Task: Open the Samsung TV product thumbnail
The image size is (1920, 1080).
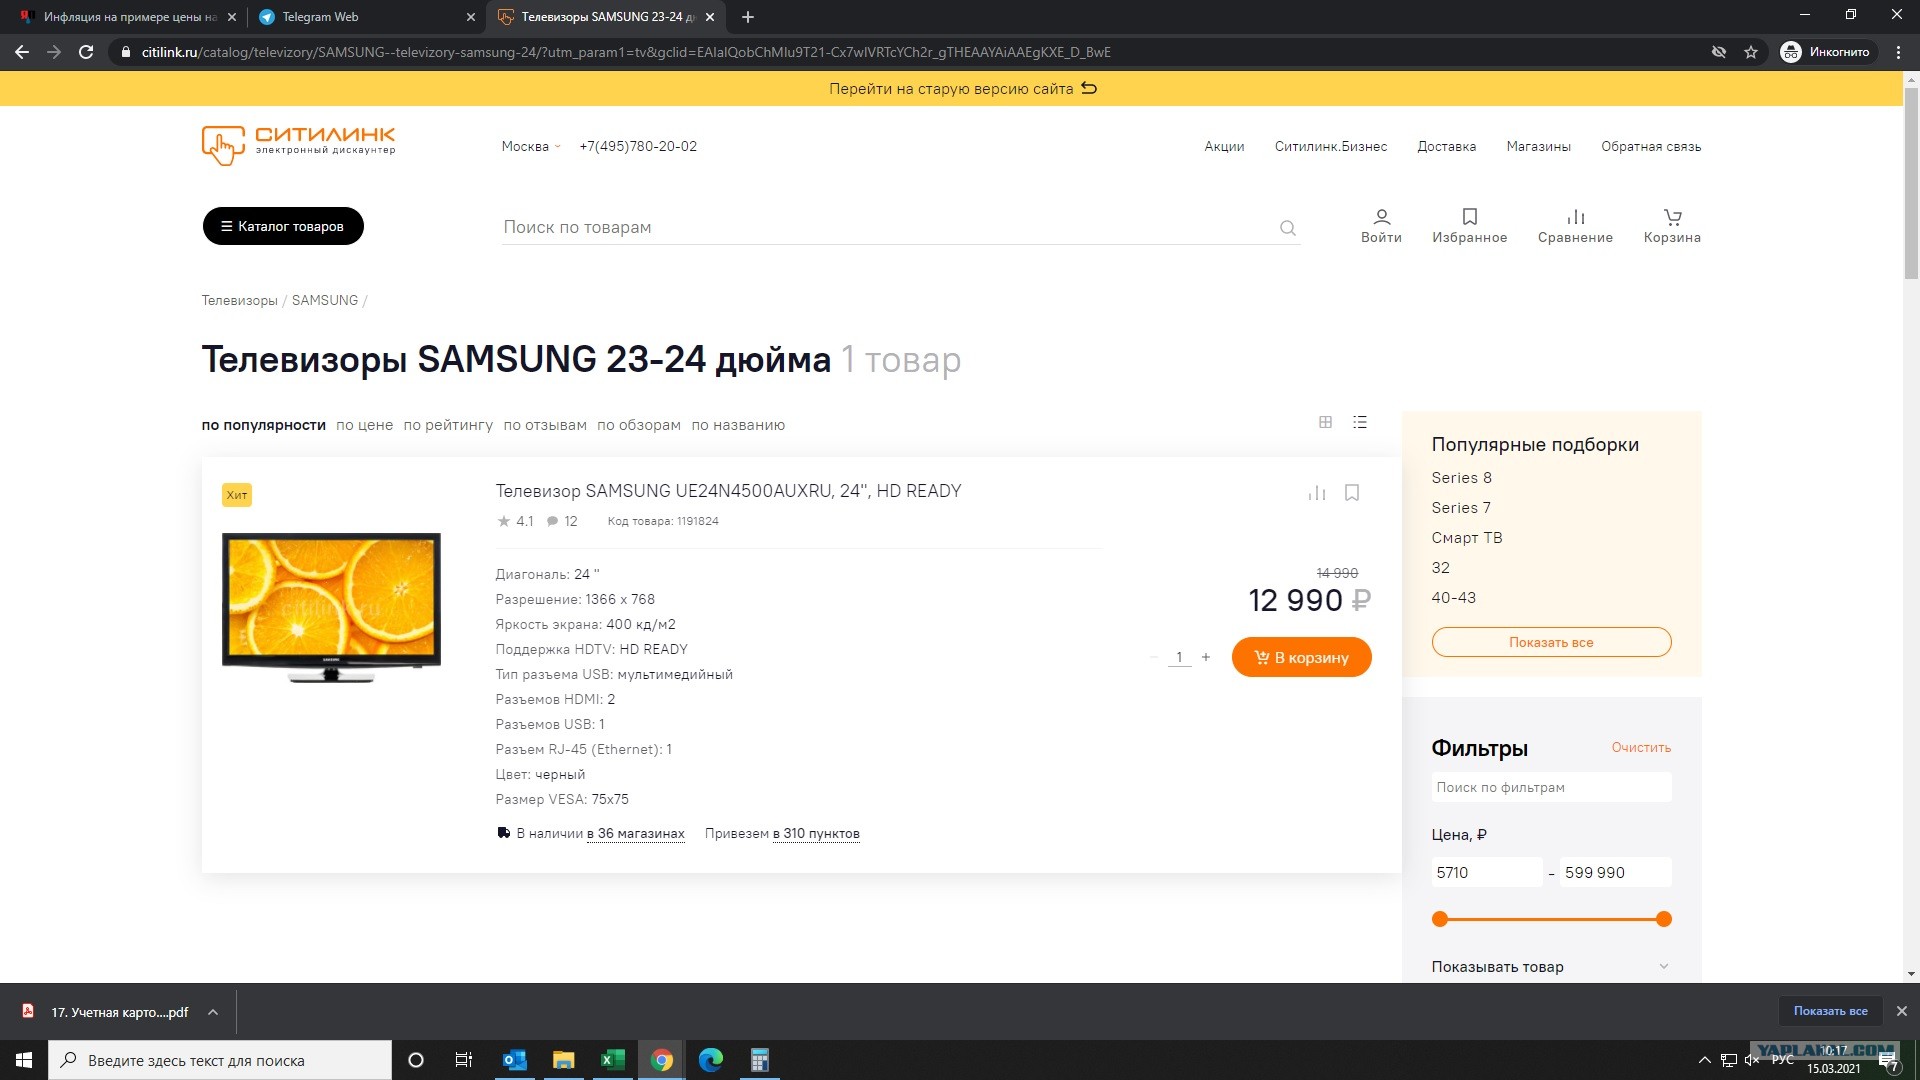Action: [331, 608]
